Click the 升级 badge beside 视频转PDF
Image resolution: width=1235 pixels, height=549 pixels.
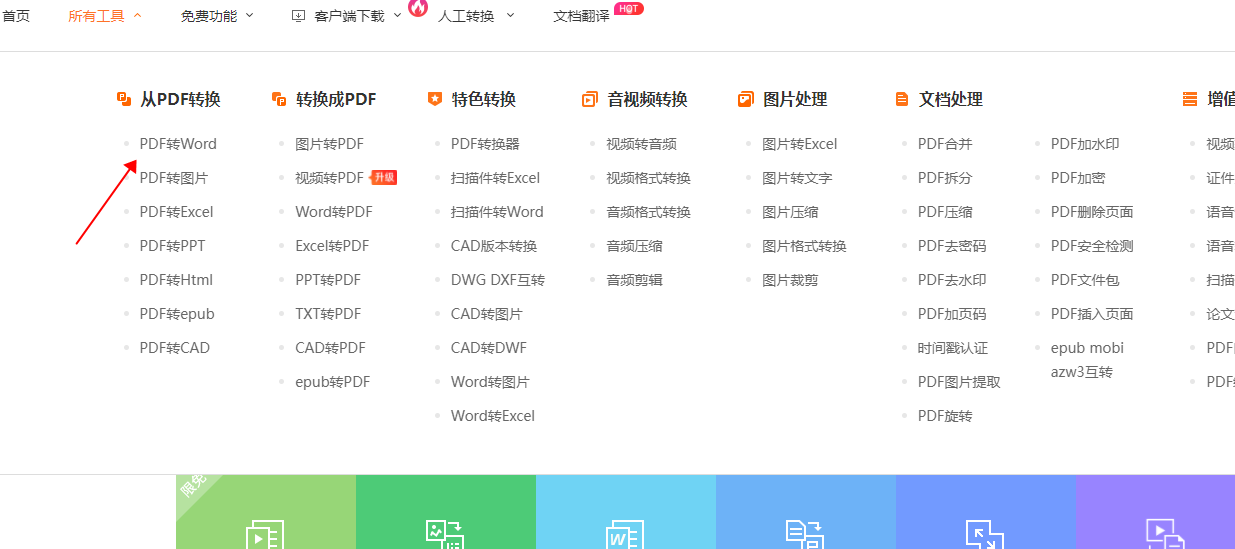point(385,178)
